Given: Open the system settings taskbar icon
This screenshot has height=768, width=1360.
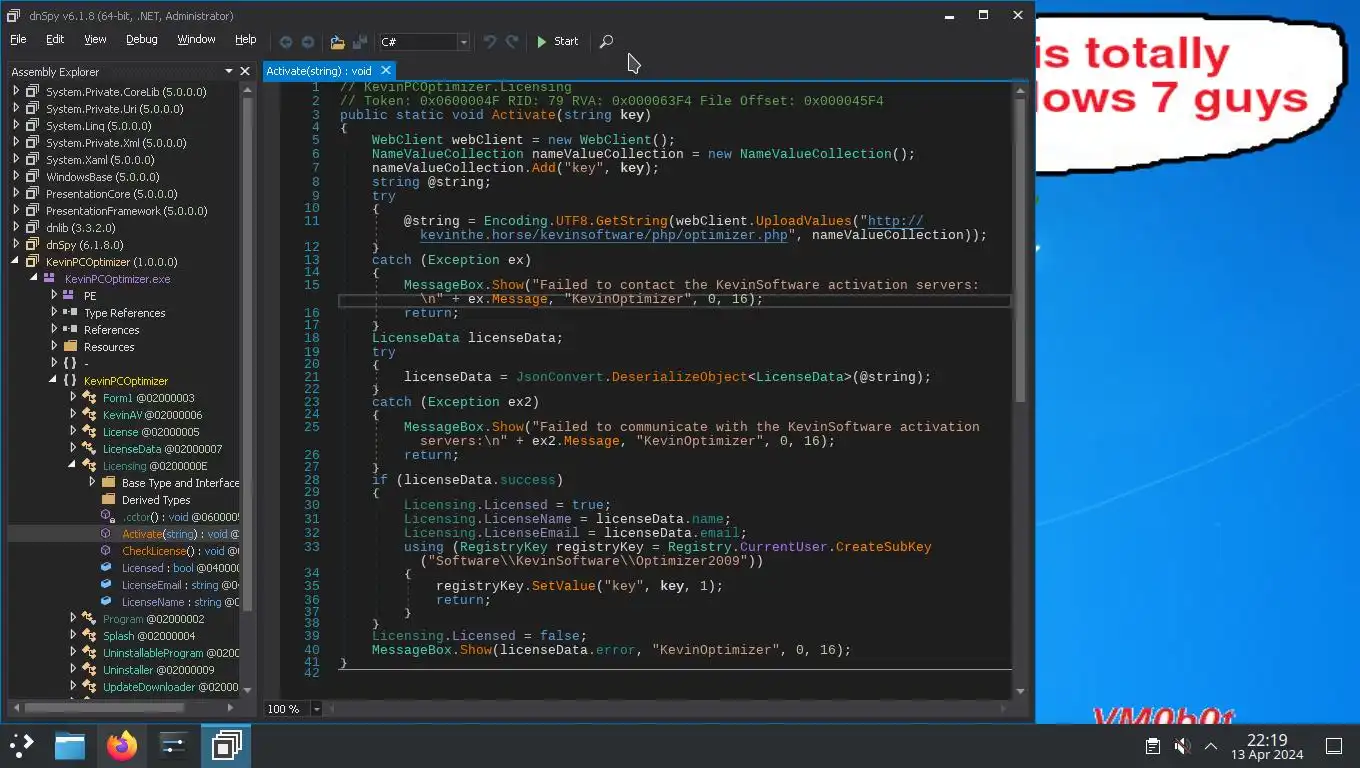Looking at the screenshot, I should click(174, 745).
